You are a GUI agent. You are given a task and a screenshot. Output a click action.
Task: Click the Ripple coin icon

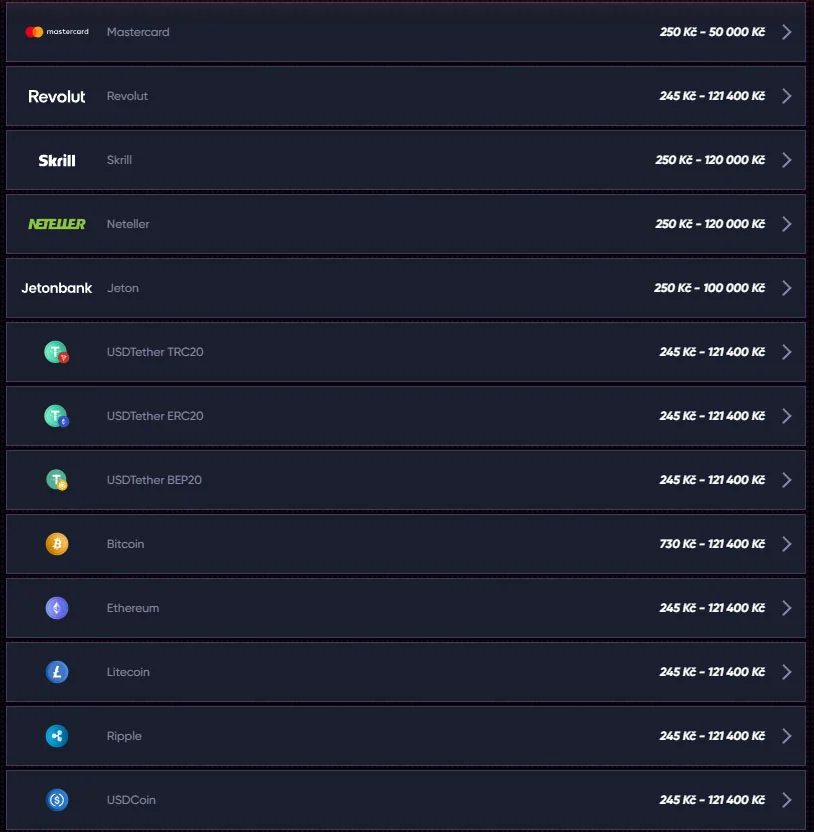tap(57, 736)
